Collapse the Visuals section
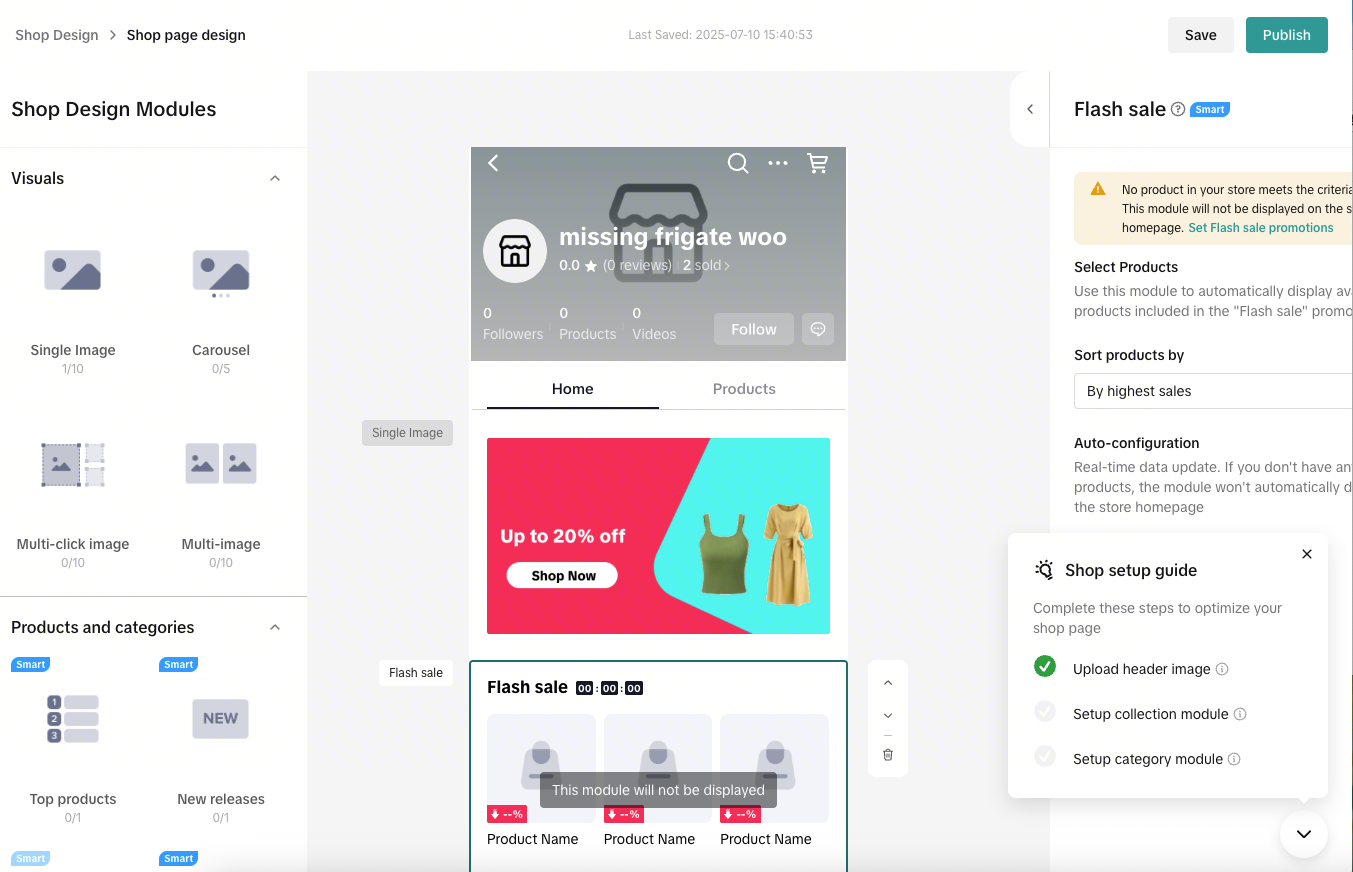 click(275, 178)
